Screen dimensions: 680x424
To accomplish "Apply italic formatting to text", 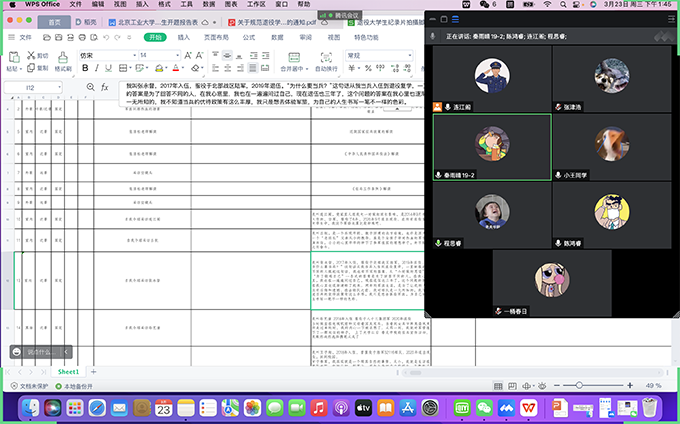I will point(98,69).
